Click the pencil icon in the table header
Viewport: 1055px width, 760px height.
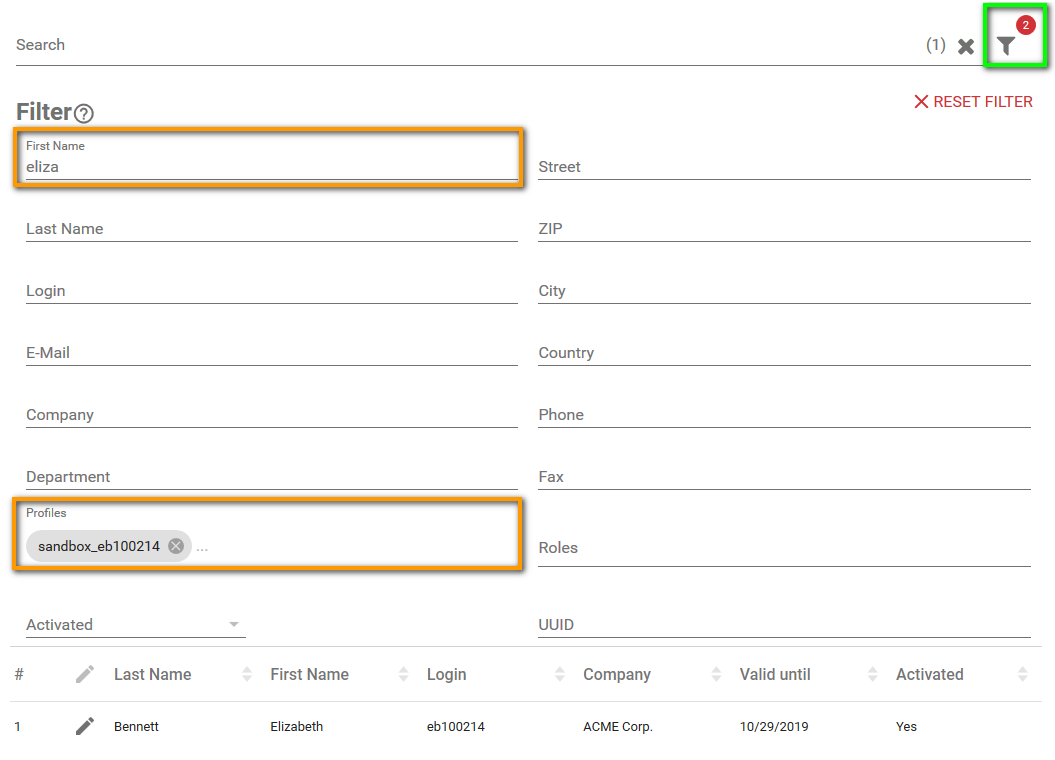pyautogui.click(x=85, y=675)
